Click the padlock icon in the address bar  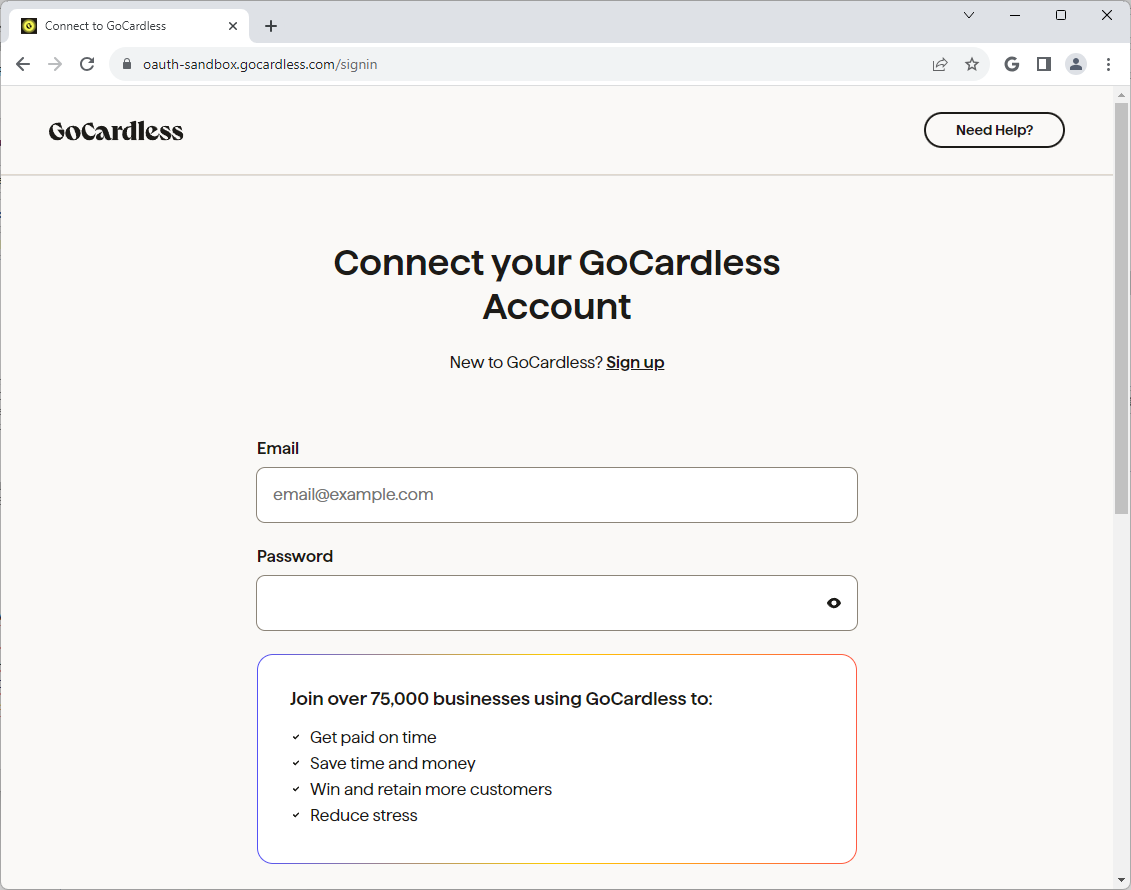tap(126, 63)
